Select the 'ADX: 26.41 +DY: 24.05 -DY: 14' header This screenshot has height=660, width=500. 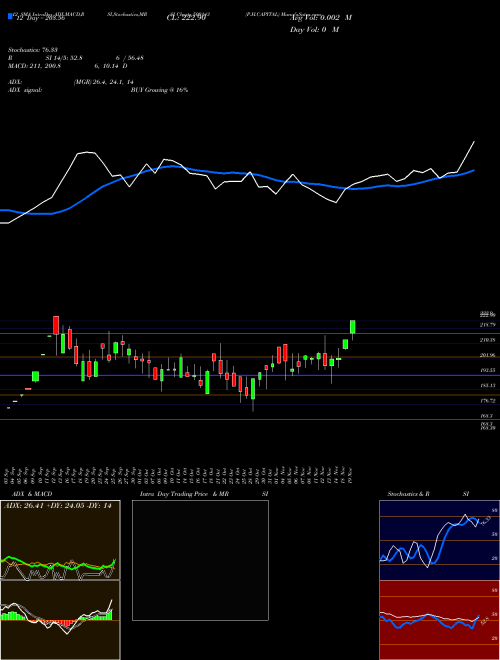point(58,506)
